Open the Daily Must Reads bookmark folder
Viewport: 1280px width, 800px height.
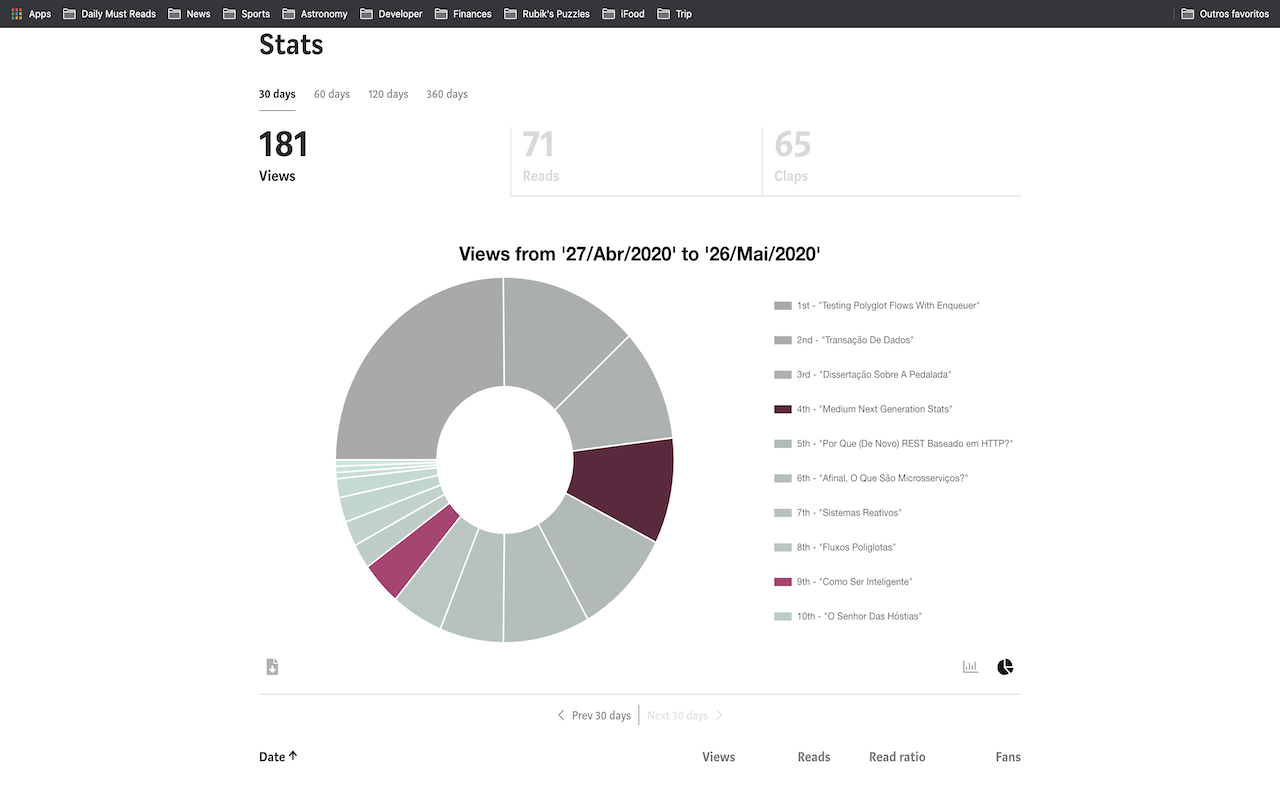pyautogui.click(x=109, y=14)
